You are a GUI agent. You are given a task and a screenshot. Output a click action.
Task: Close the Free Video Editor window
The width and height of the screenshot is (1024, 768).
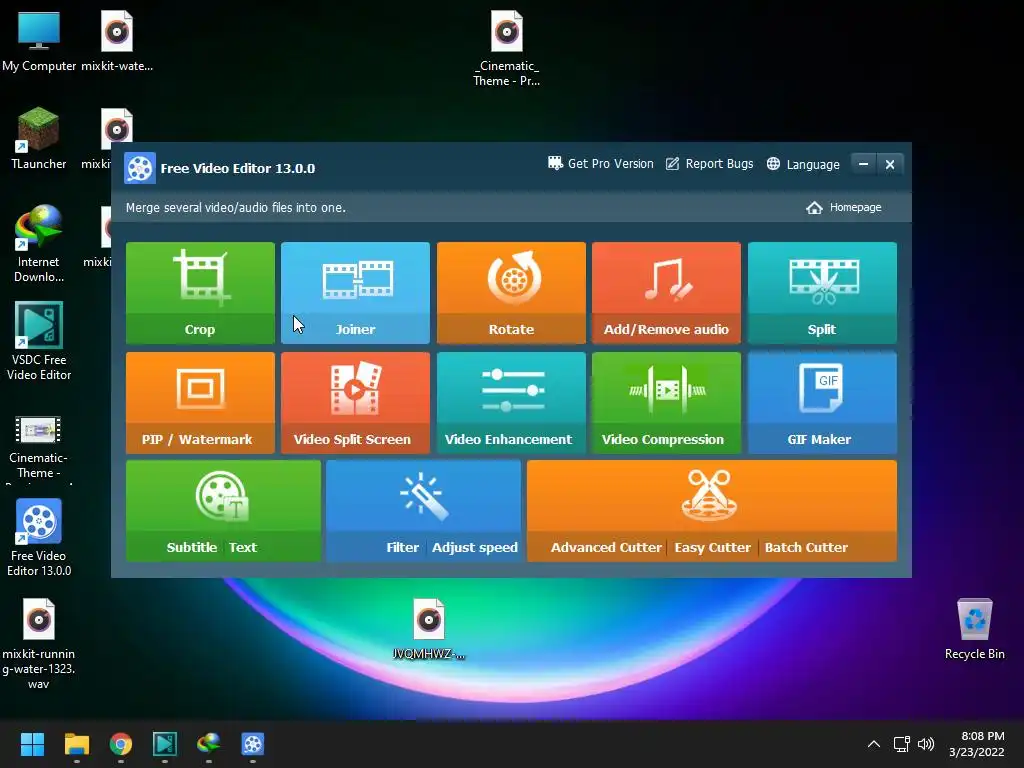pyautogui.click(x=889, y=164)
